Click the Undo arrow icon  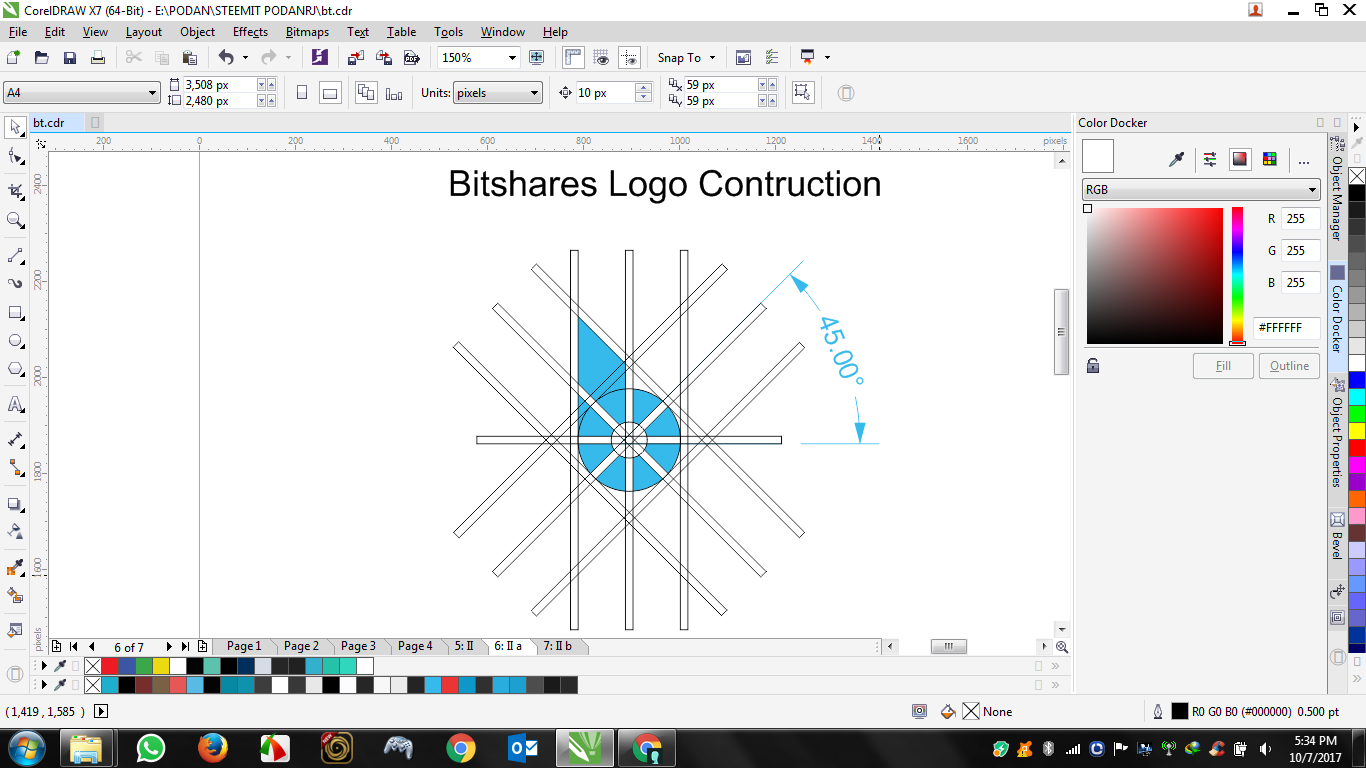[226, 58]
